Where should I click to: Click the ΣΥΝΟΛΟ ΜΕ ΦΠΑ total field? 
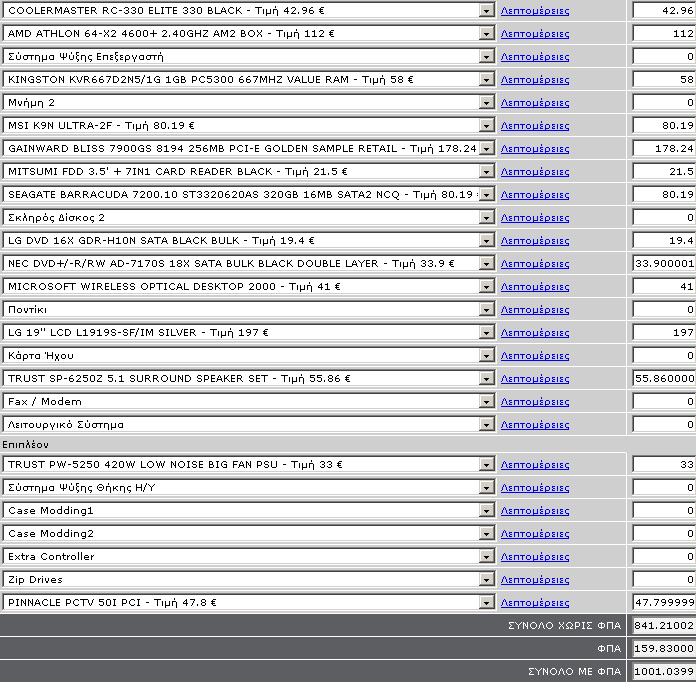664,672
